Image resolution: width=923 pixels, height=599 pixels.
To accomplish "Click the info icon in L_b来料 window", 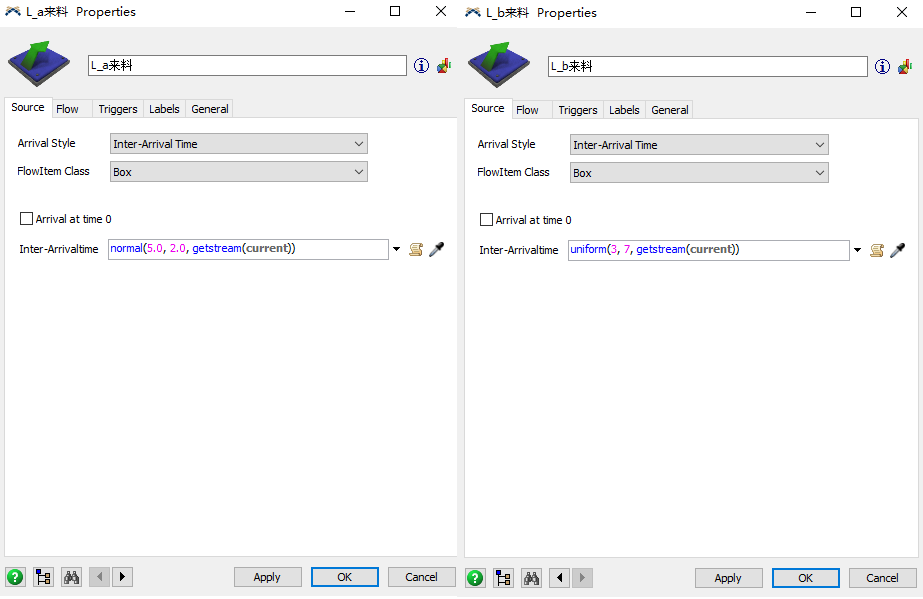I will (882, 66).
